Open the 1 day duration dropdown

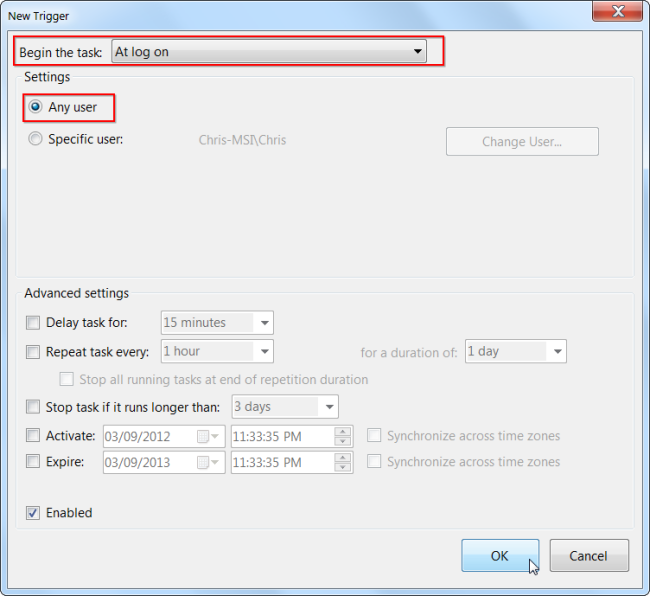pos(516,351)
